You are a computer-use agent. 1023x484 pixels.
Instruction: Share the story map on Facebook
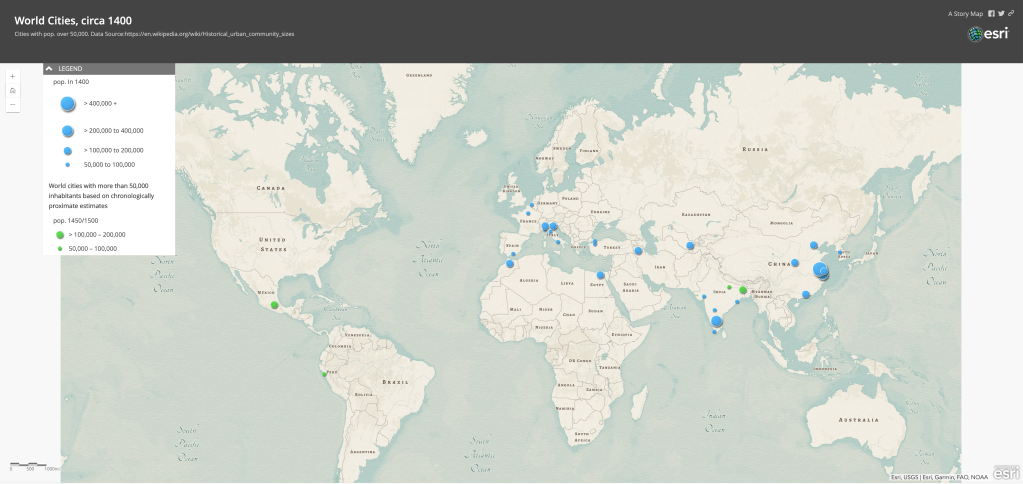tap(991, 13)
